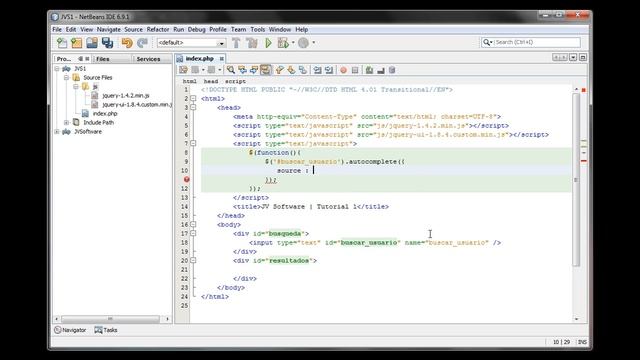Open the Debug Project dropdown arrow

pyautogui.click(x=293, y=42)
